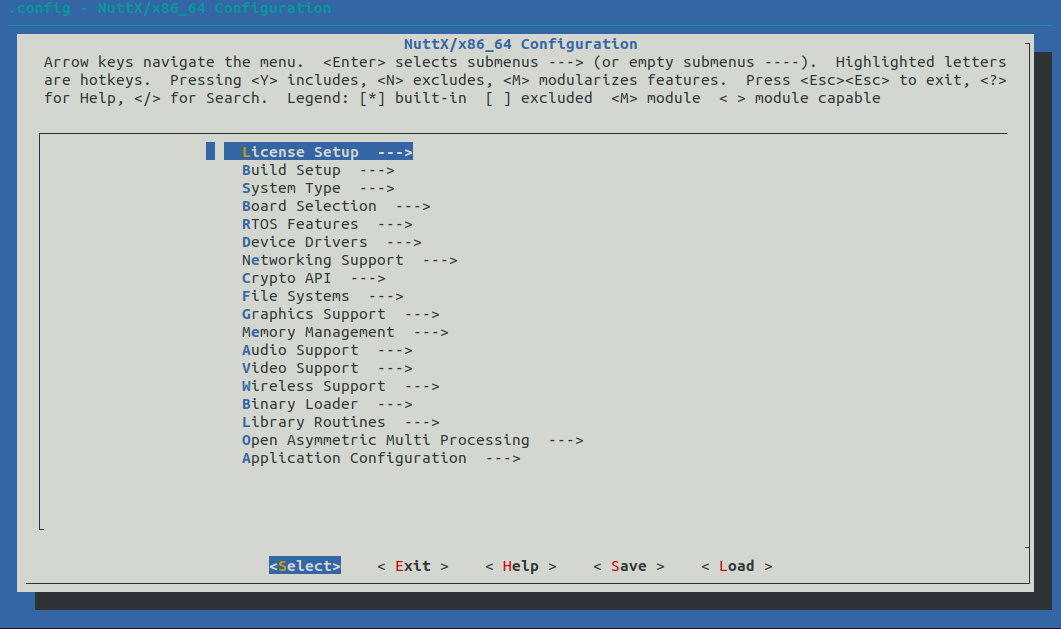This screenshot has width=1061, height=629.
Task: Open Library Routines submenu
Action: [341, 422]
